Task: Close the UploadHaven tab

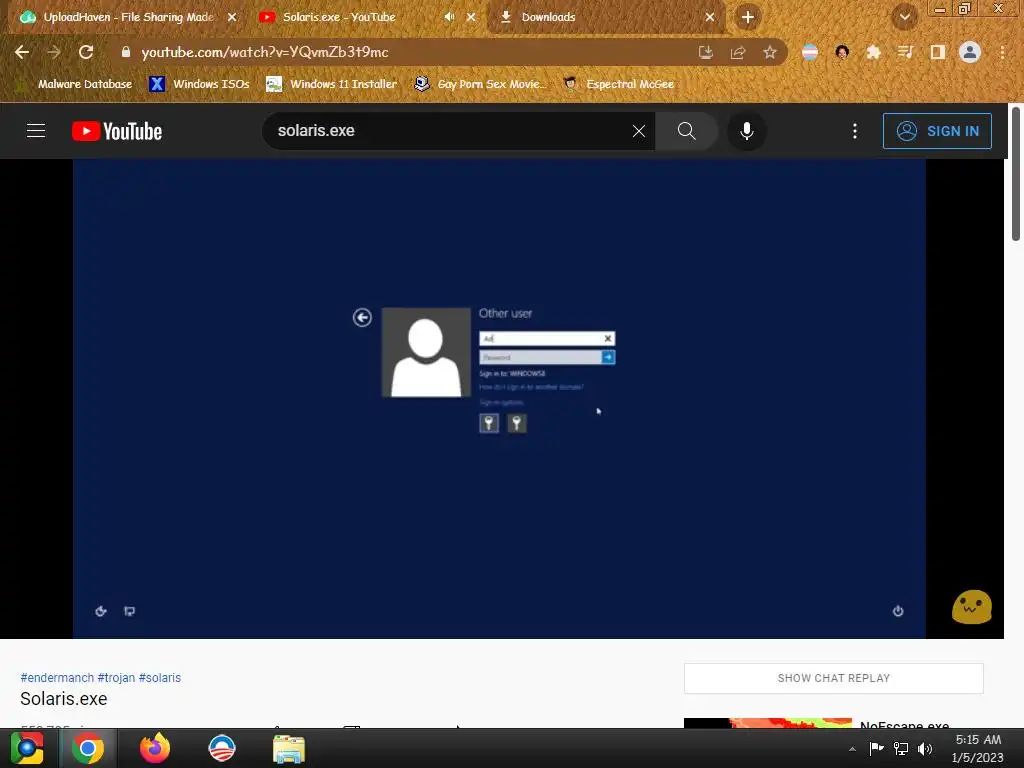Action: click(x=232, y=17)
